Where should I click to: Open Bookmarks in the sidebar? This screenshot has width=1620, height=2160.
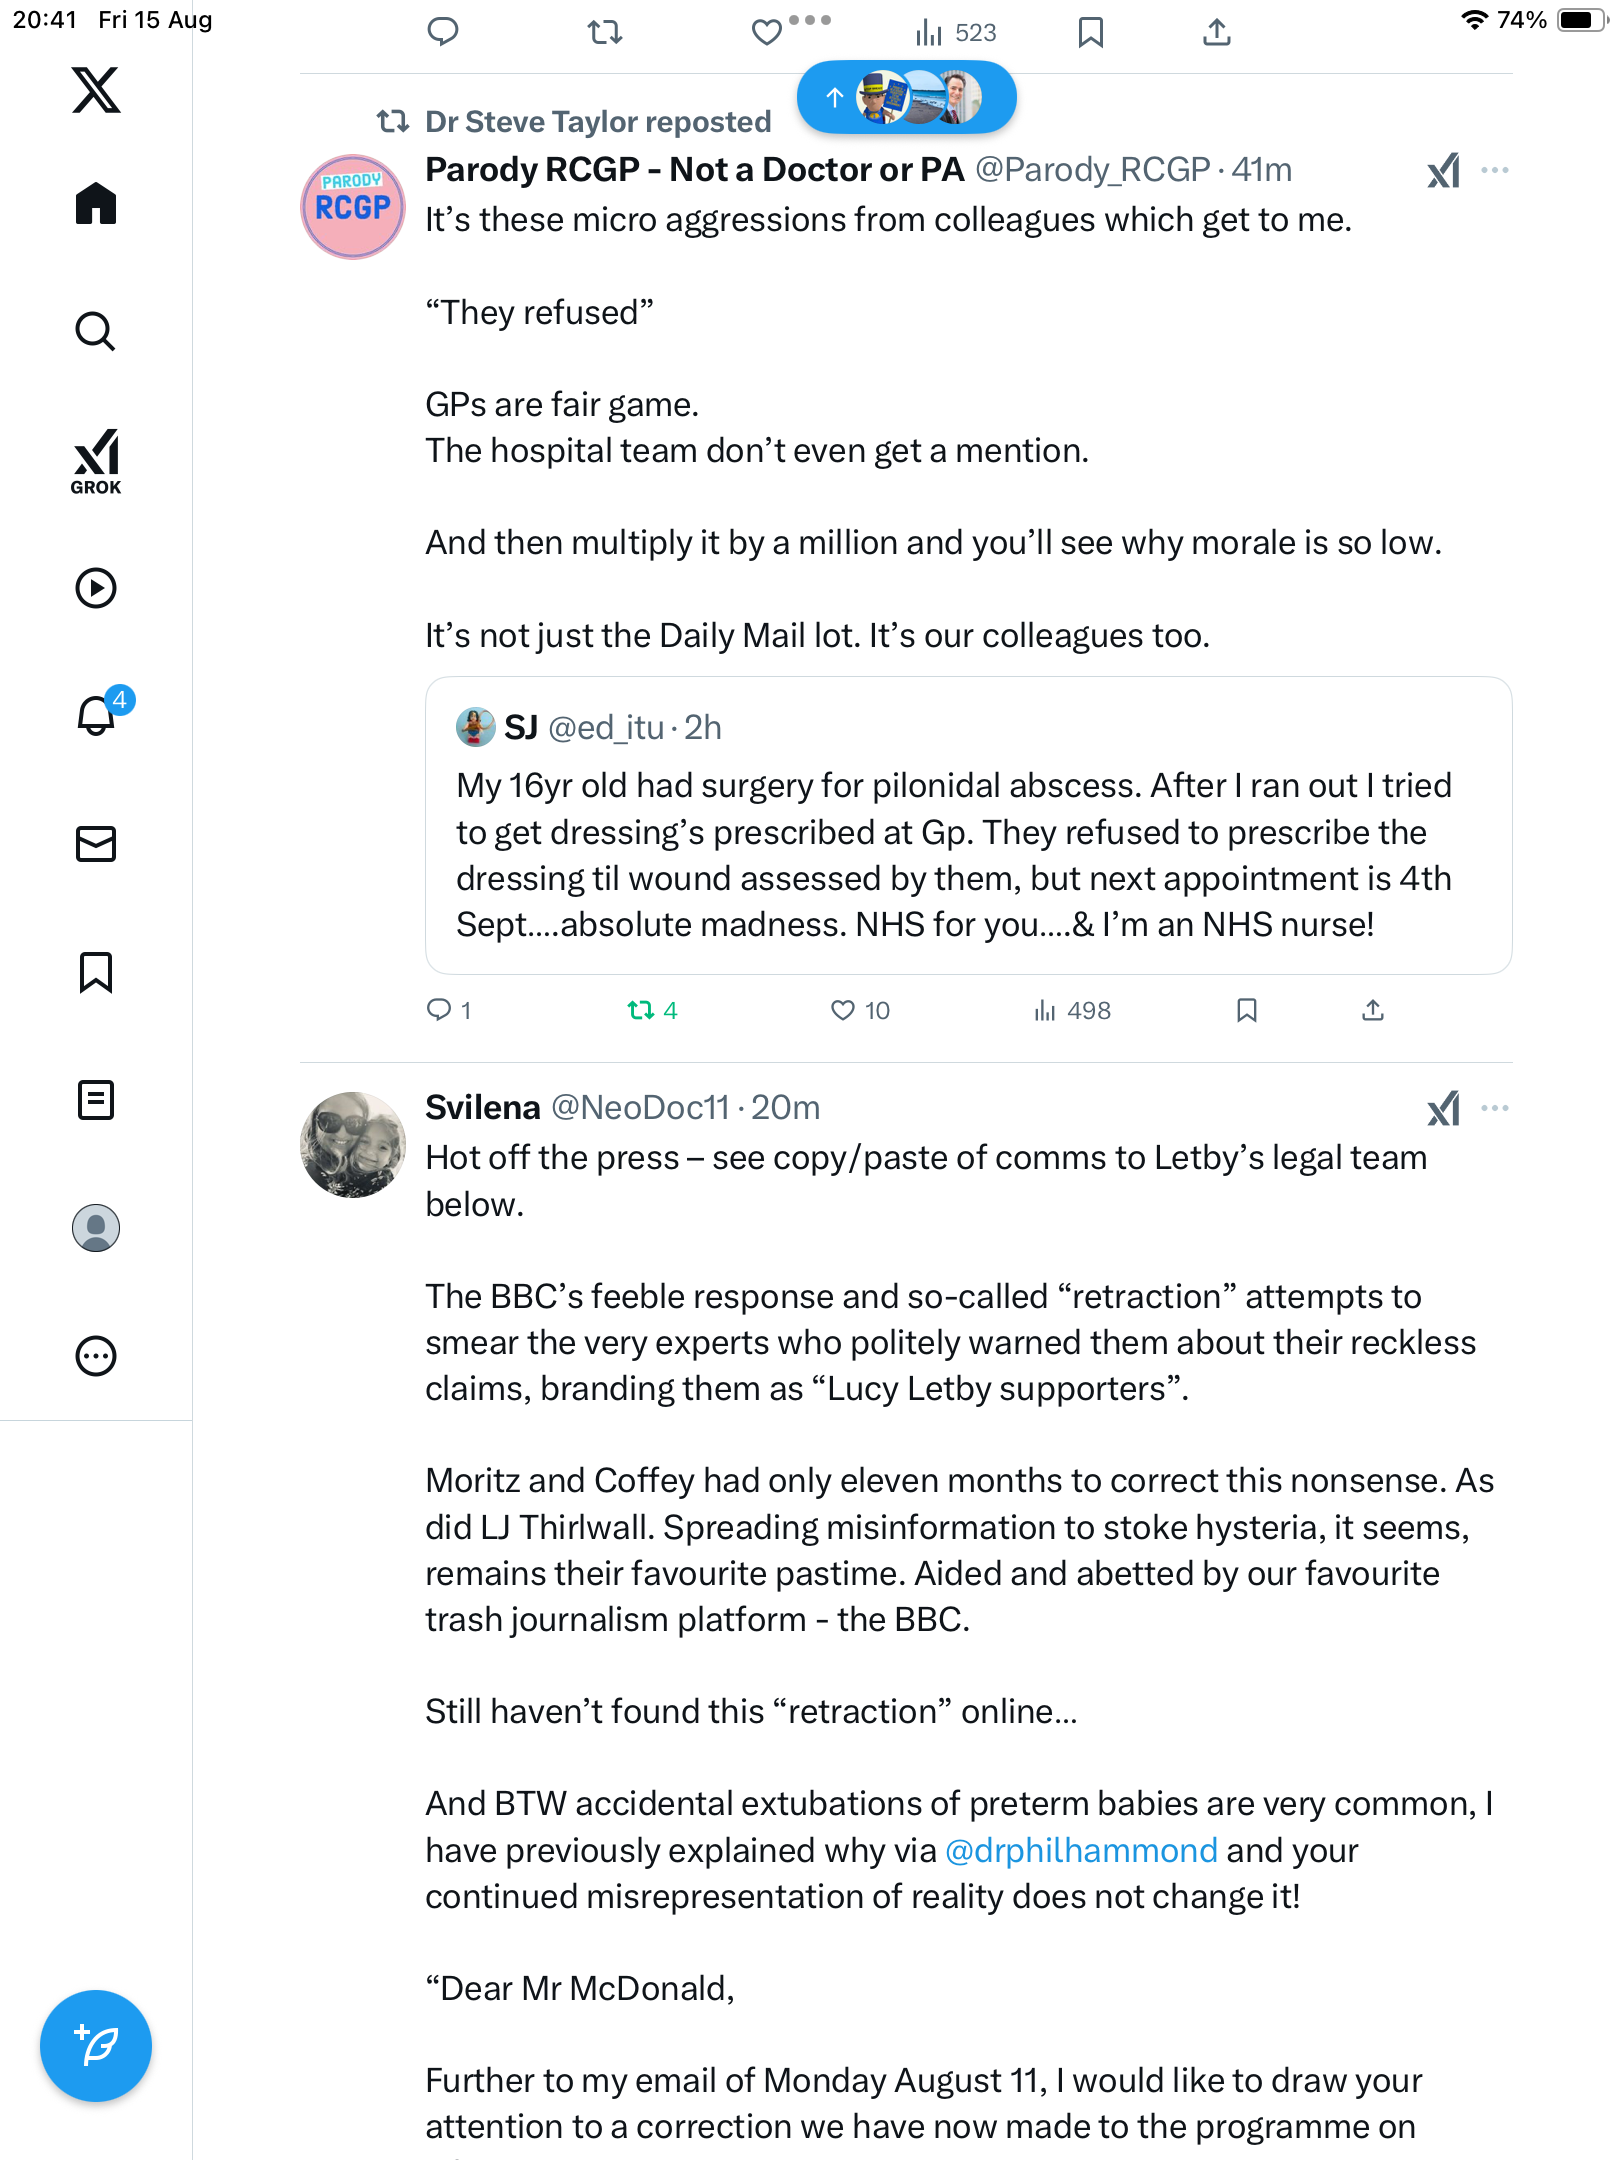coord(96,972)
